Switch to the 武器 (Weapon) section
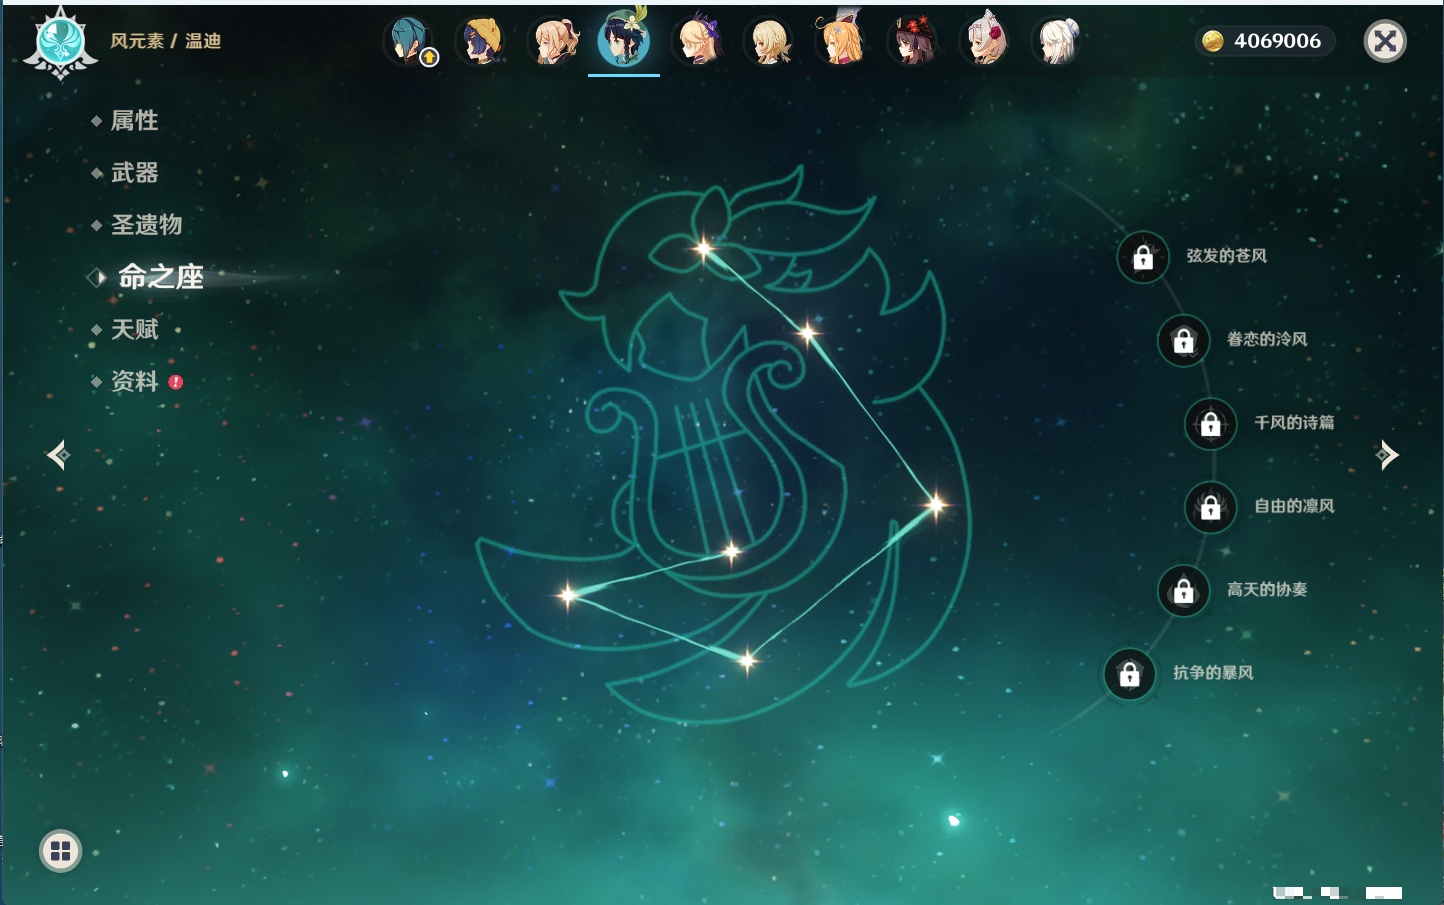 [x=134, y=173]
